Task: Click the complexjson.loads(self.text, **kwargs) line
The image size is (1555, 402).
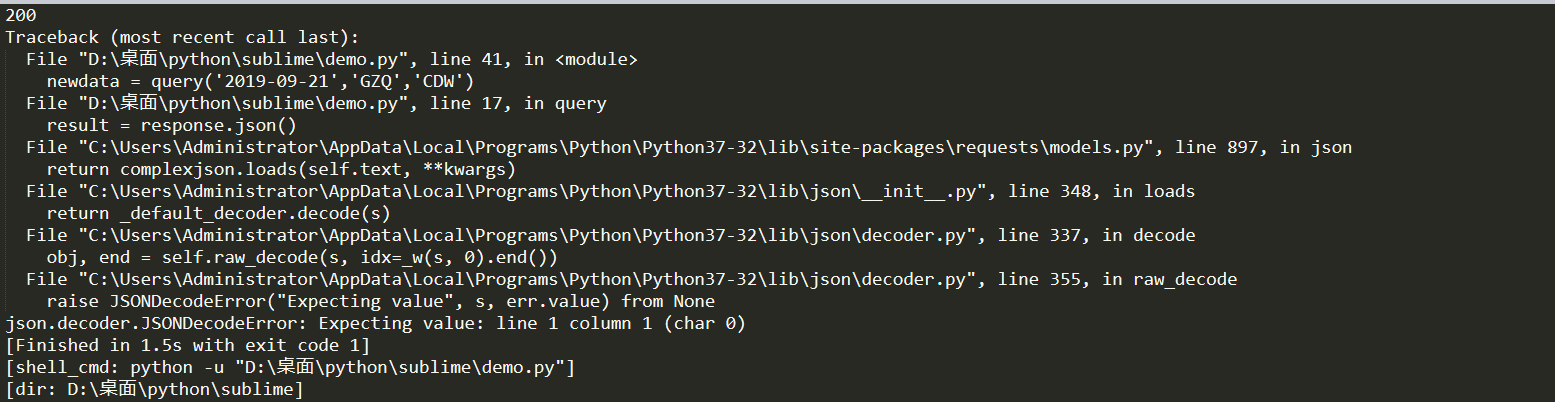Action: pyautogui.click(x=281, y=169)
